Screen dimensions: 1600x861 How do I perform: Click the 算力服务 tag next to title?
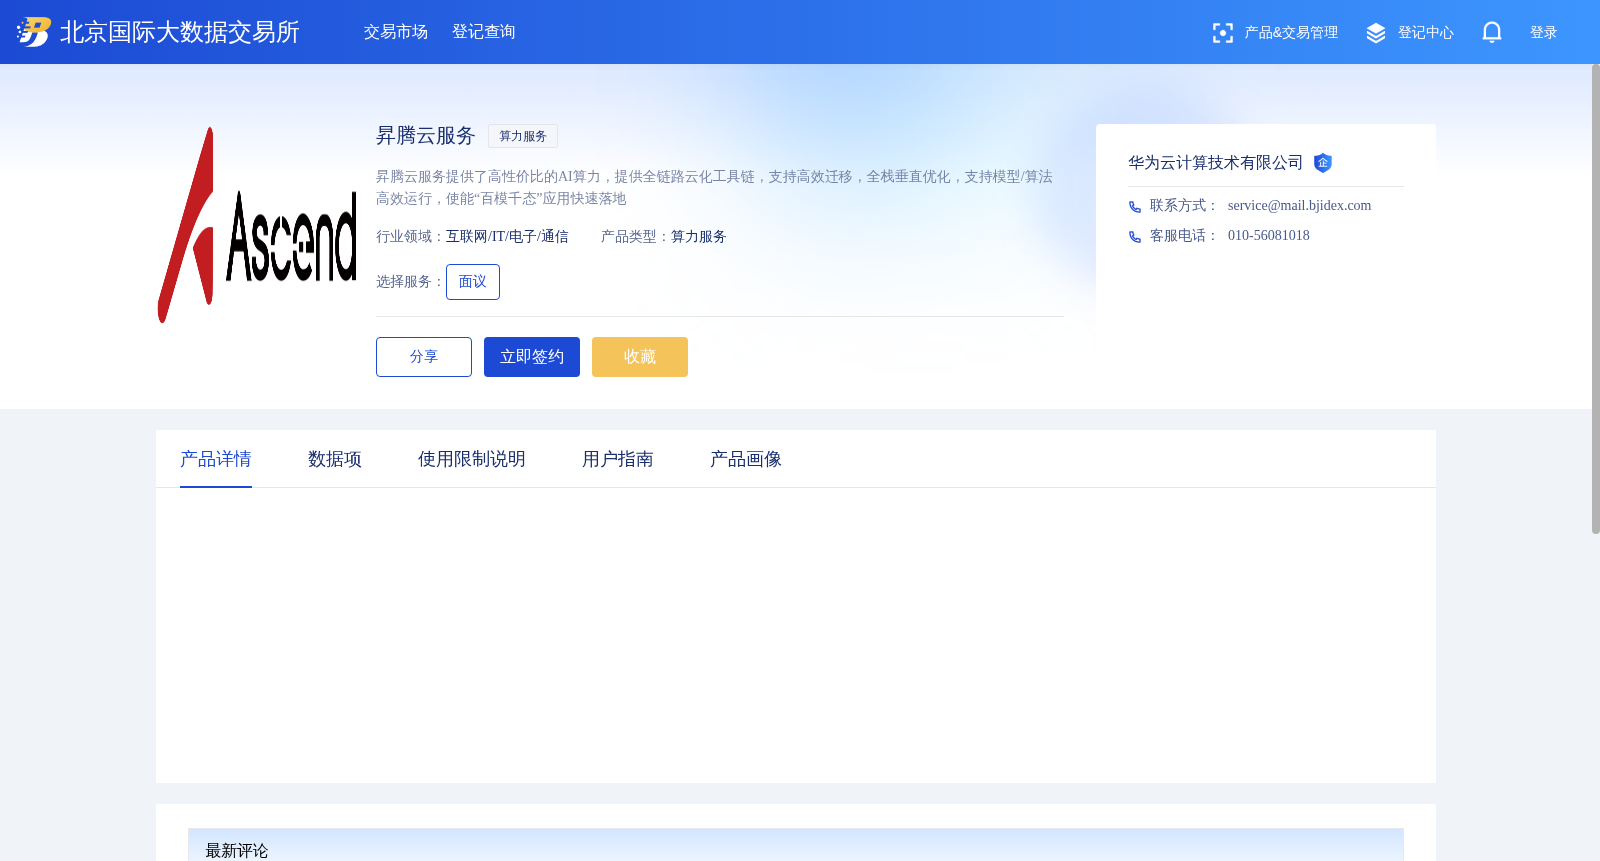[x=523, y=136]
